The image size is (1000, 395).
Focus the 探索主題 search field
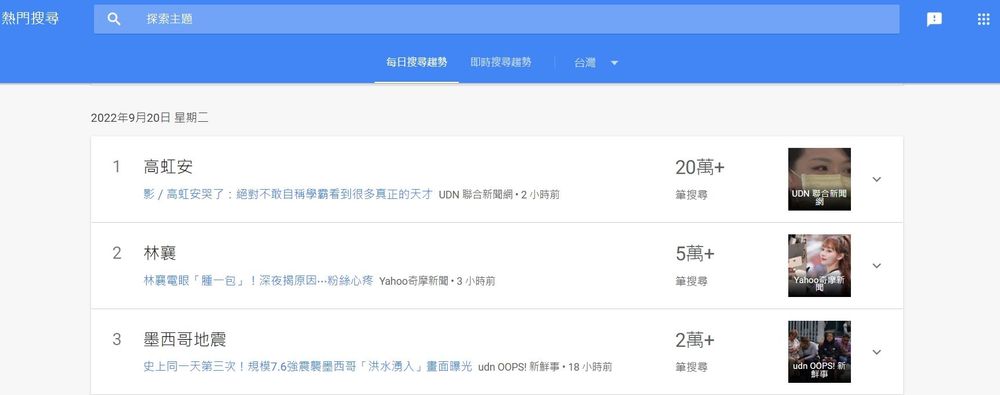496,19
